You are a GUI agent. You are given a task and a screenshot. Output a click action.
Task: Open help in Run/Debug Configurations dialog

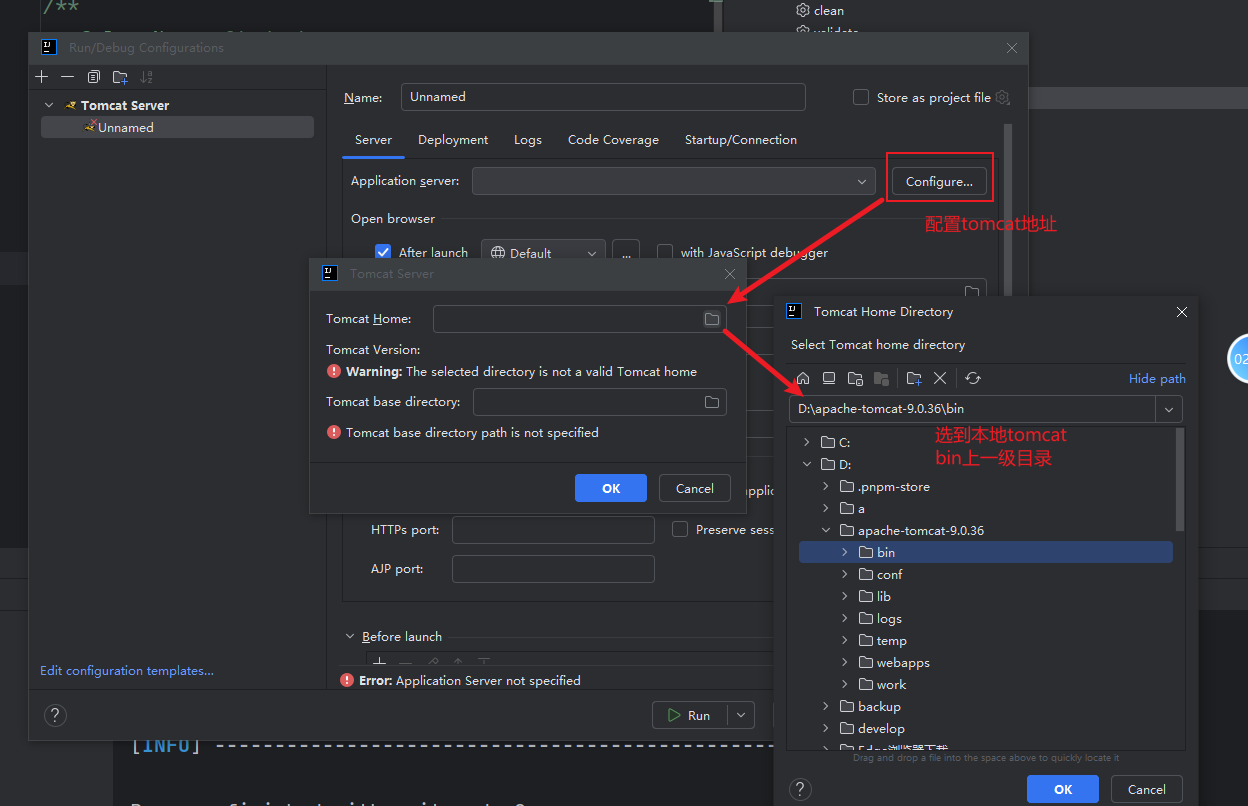click(x=56, y=715)
